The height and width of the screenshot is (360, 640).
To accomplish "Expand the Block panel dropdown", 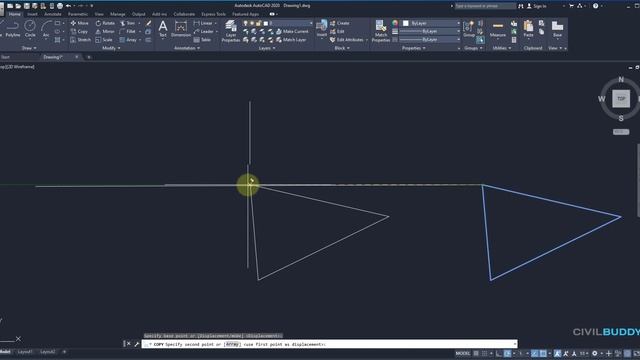I will (342, 48).
